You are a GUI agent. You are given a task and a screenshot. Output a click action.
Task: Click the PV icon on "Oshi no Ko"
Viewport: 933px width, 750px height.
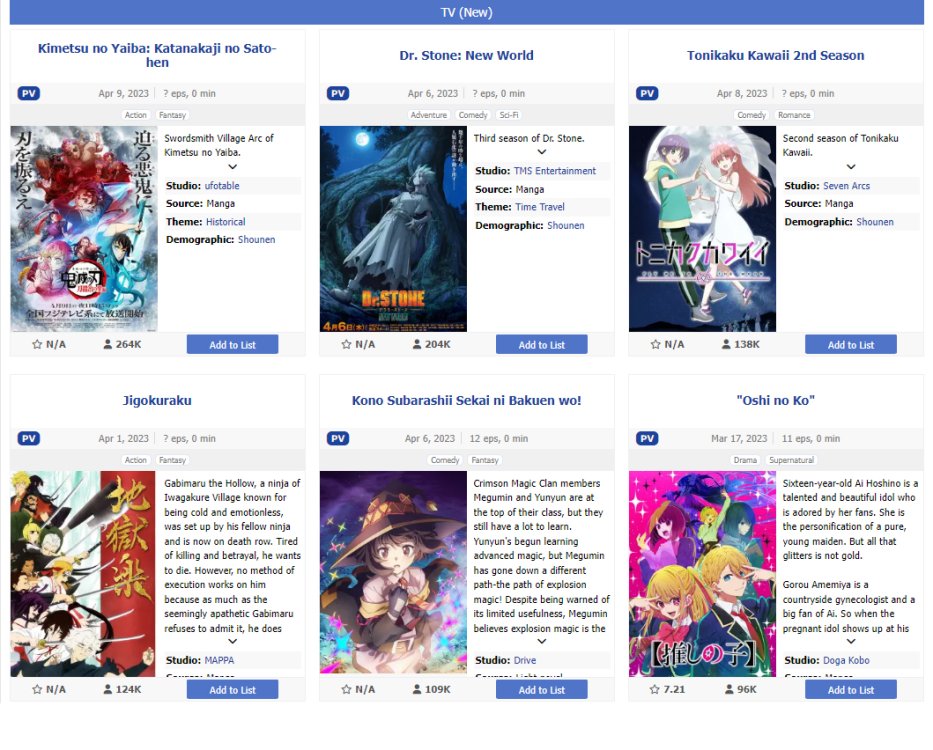[647, 439]
